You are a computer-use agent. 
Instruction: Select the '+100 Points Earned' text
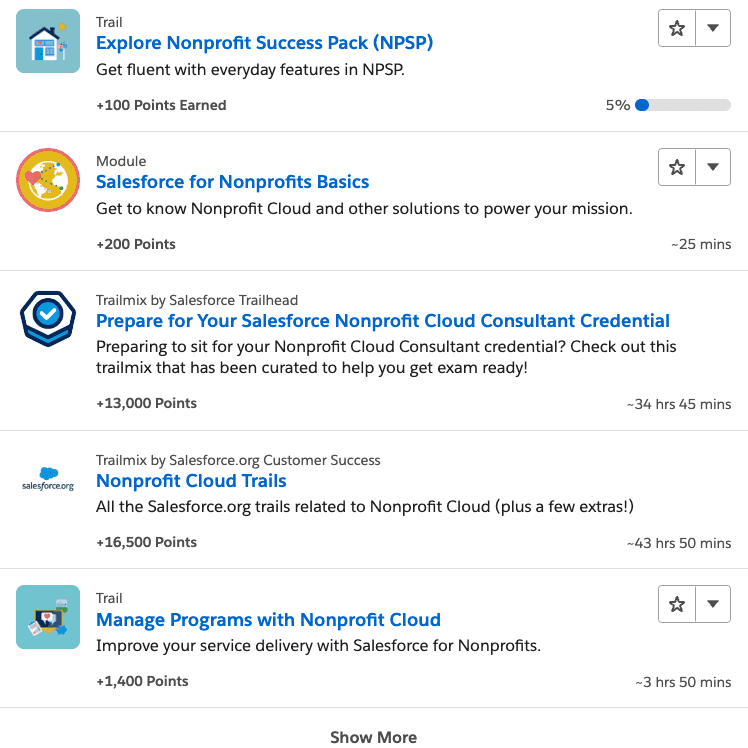(x=161, y=105)
